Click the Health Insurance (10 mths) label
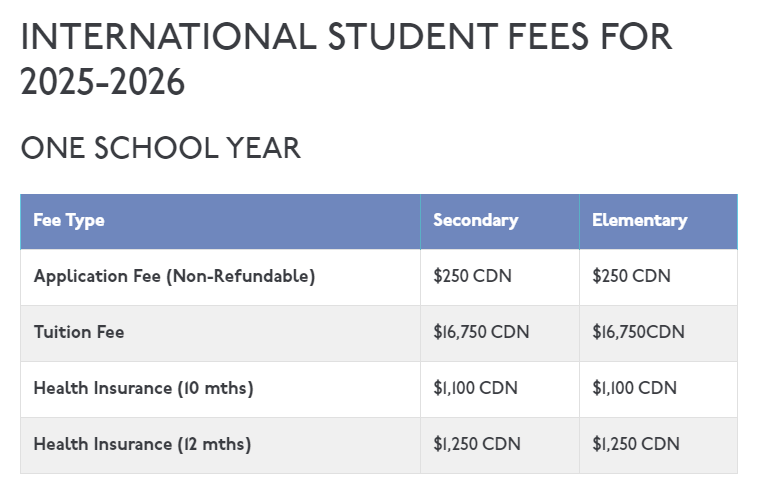The width and height of the screenshot is (759, 500). (143, 388)
